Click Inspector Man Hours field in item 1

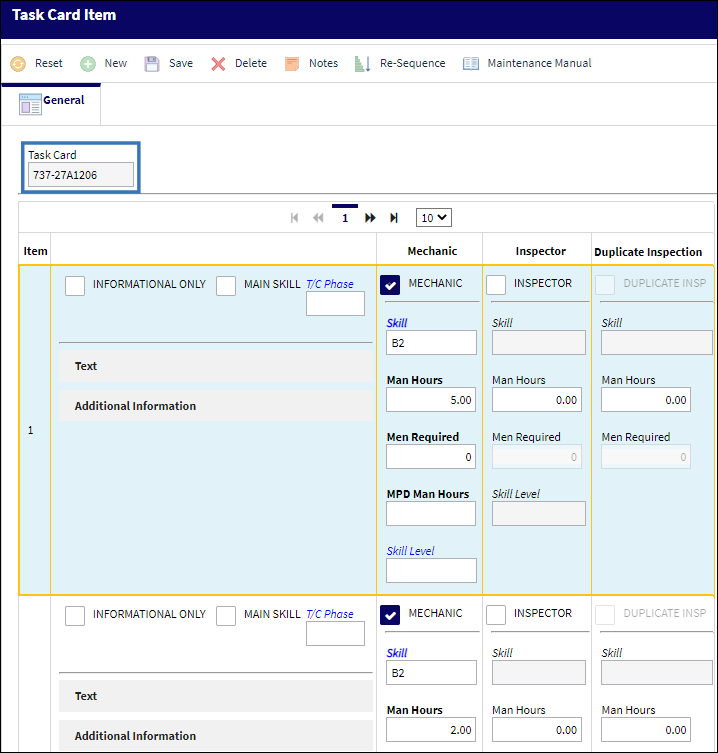(x=537, y=400)
